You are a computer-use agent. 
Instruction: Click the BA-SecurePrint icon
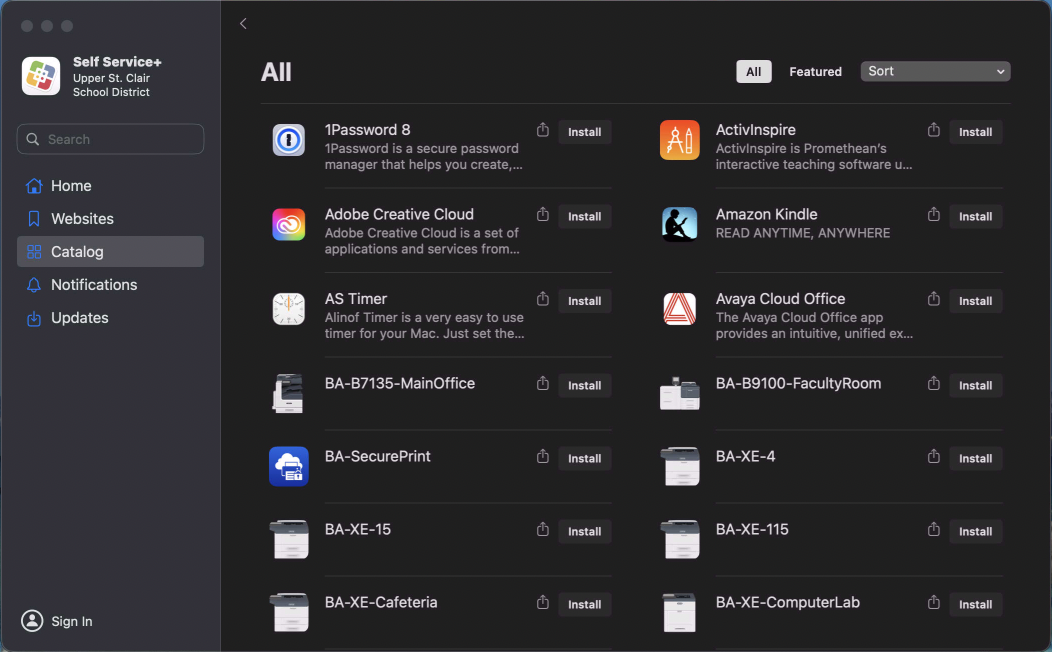coord(289,466)
